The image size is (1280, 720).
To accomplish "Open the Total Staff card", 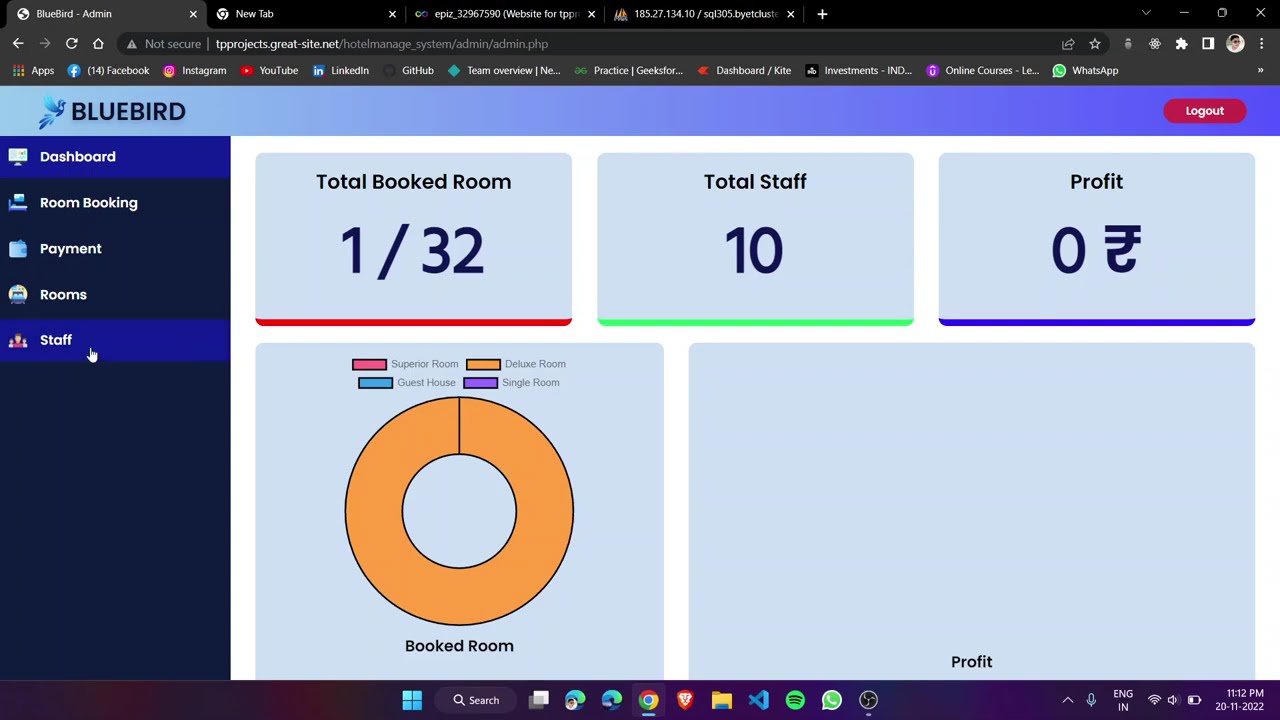I will coord(755,239).
